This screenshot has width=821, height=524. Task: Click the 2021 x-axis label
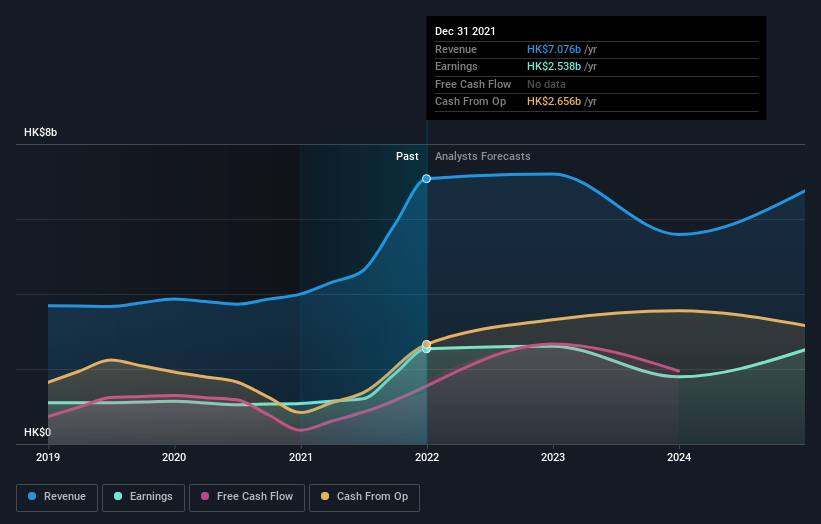[301, 457]
